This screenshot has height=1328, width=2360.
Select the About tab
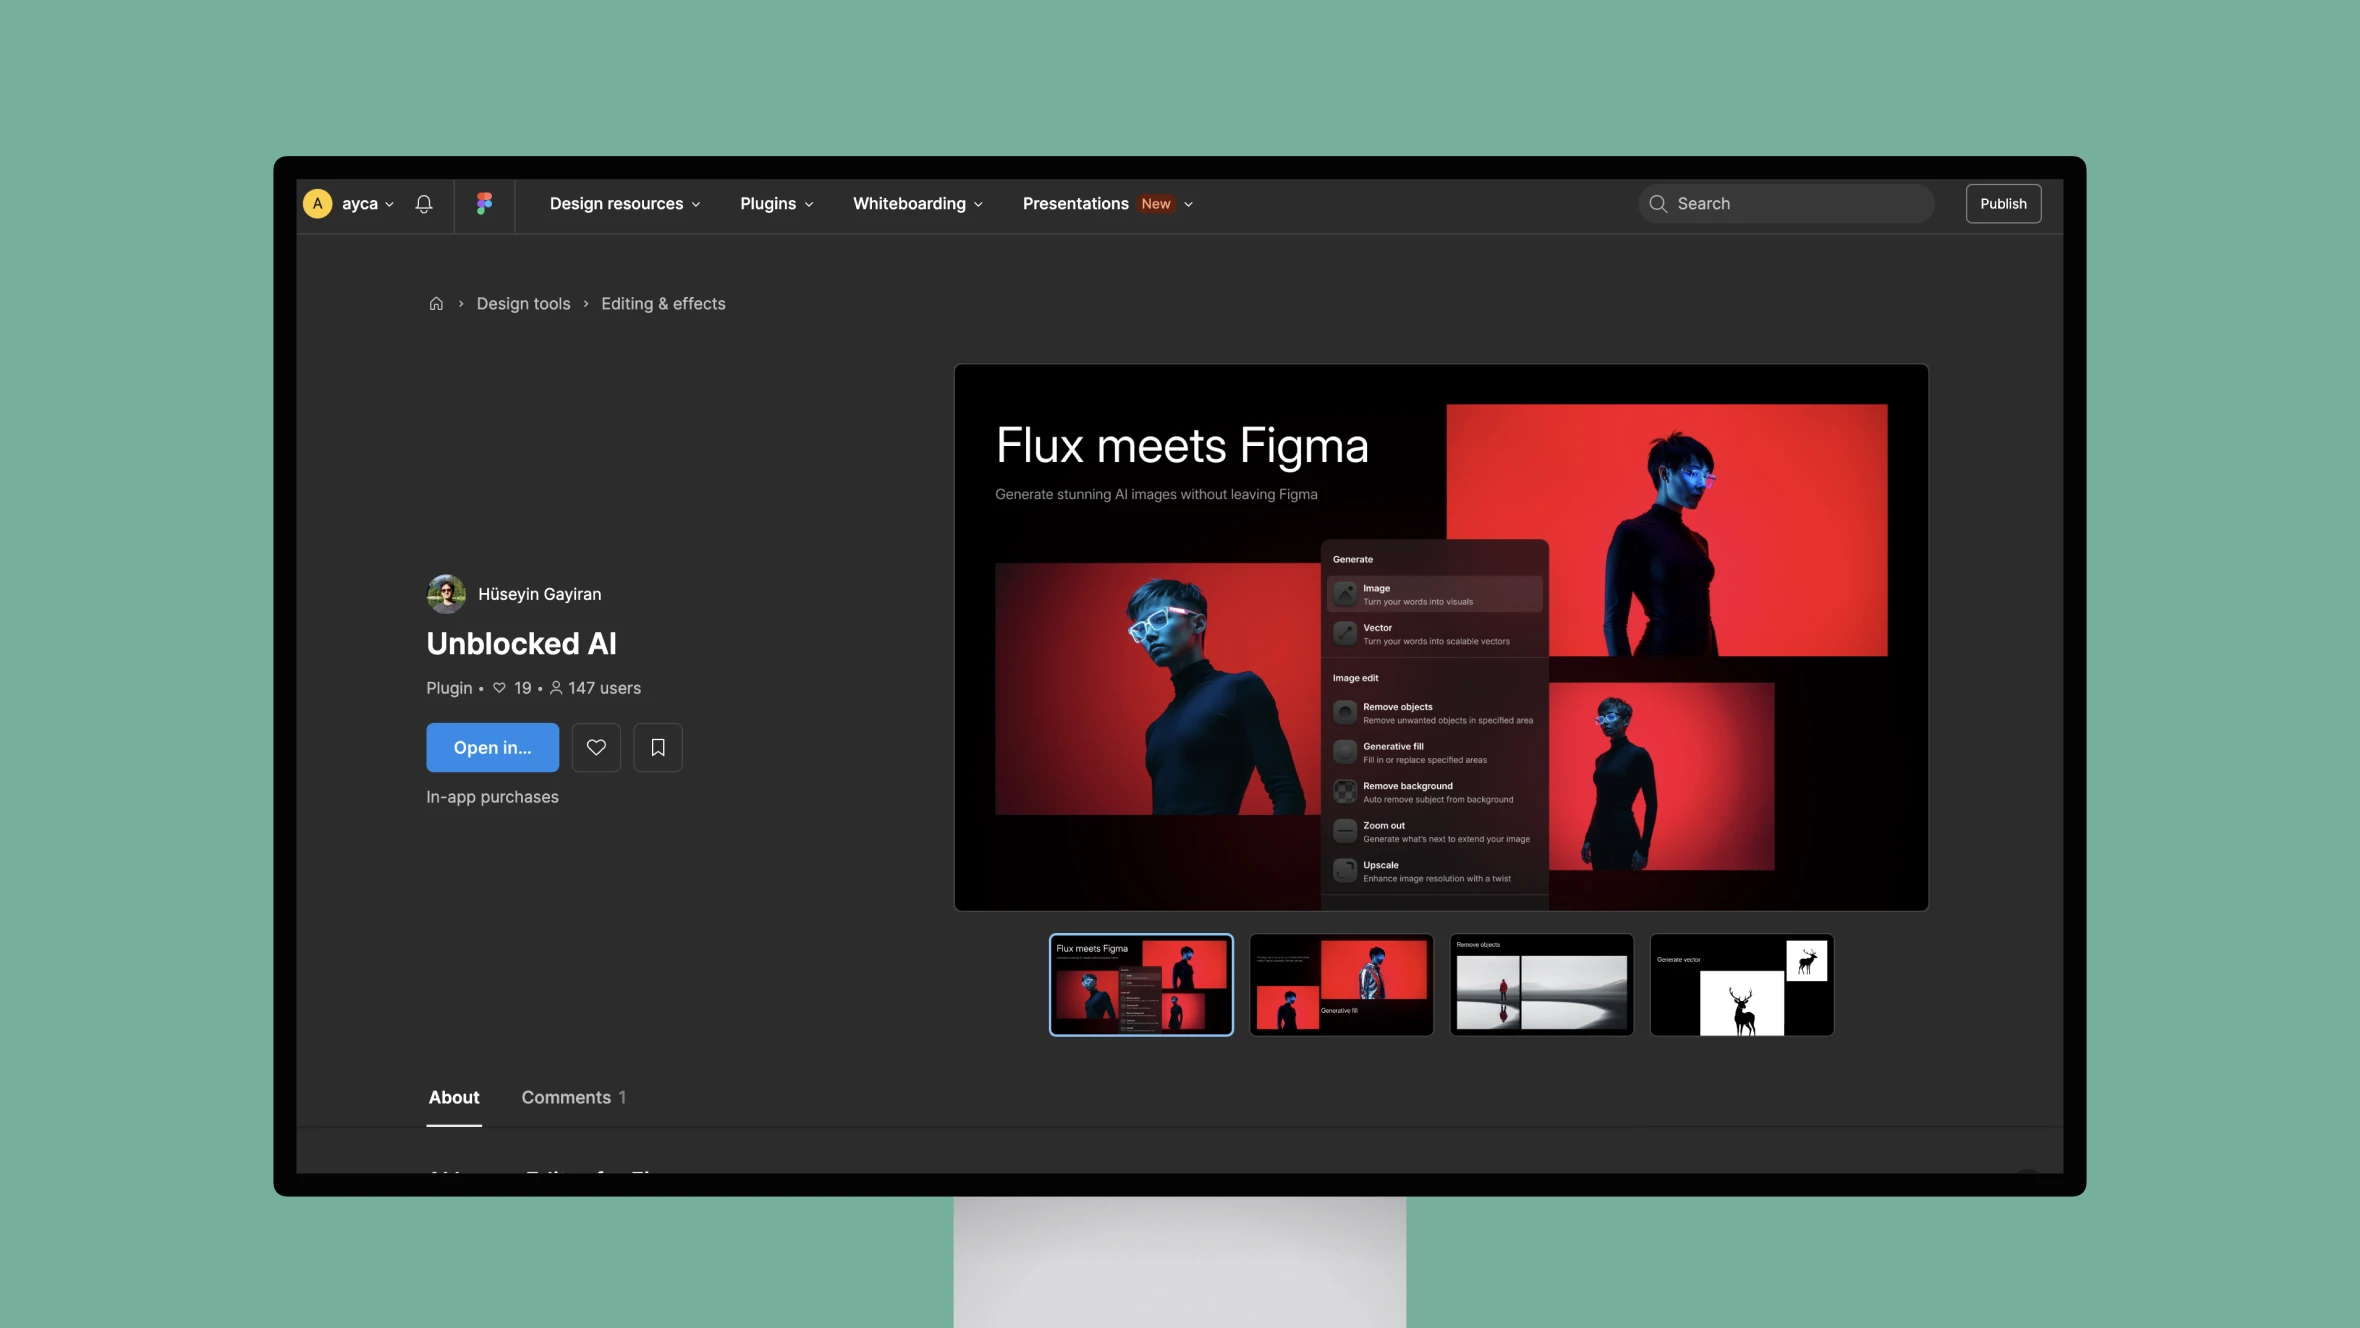coord(454,1096)
